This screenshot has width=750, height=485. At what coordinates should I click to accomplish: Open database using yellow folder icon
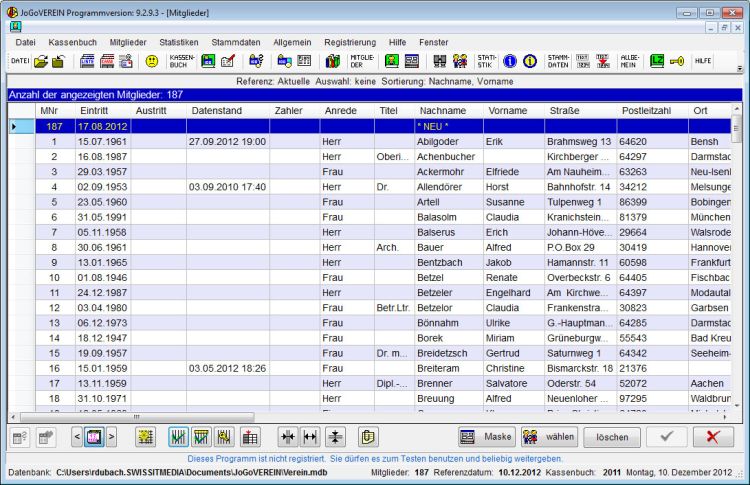pos(41,61)
